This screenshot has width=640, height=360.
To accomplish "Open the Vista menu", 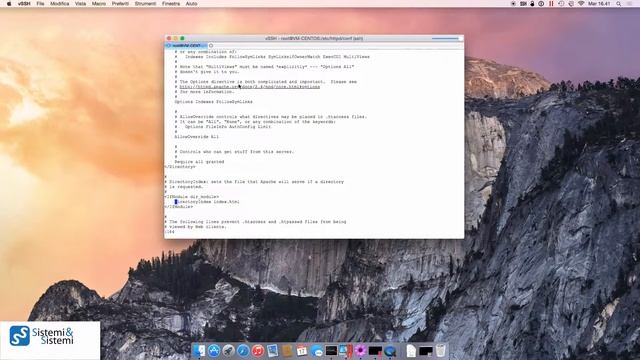I will coord(80,4).
